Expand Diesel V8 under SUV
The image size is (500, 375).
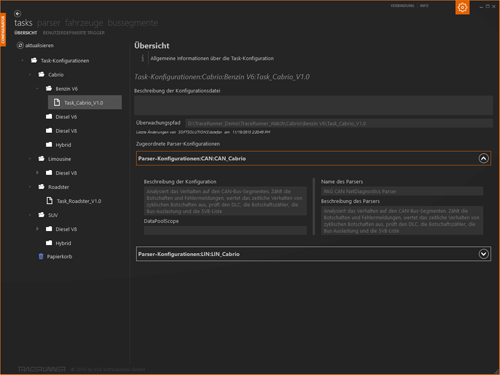37,229
